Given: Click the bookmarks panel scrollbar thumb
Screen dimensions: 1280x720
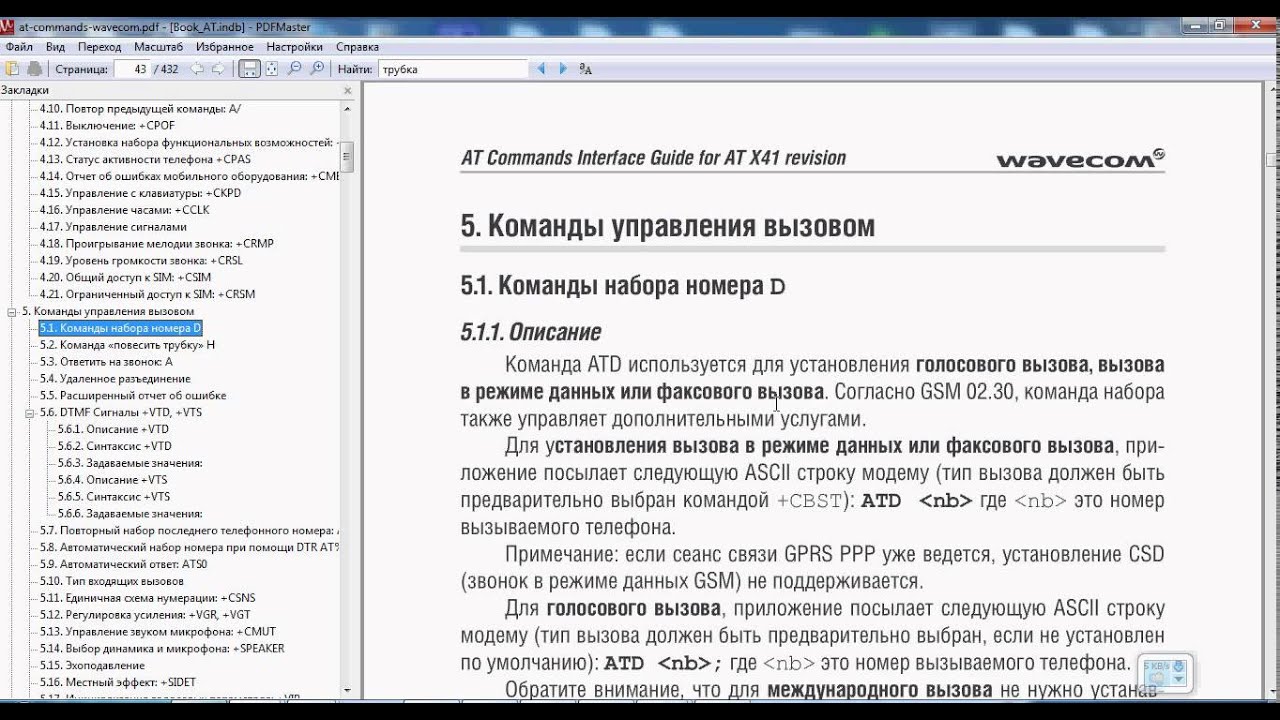Looking at the screenshot, I should [347, 156].
